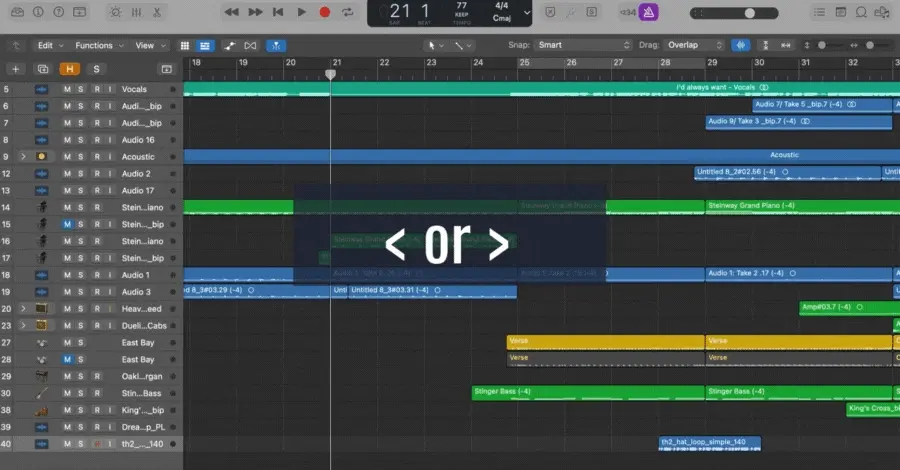Open the left-click pointer tool menu
This screenshot has width=900, height=470.
tap(435, 45)
